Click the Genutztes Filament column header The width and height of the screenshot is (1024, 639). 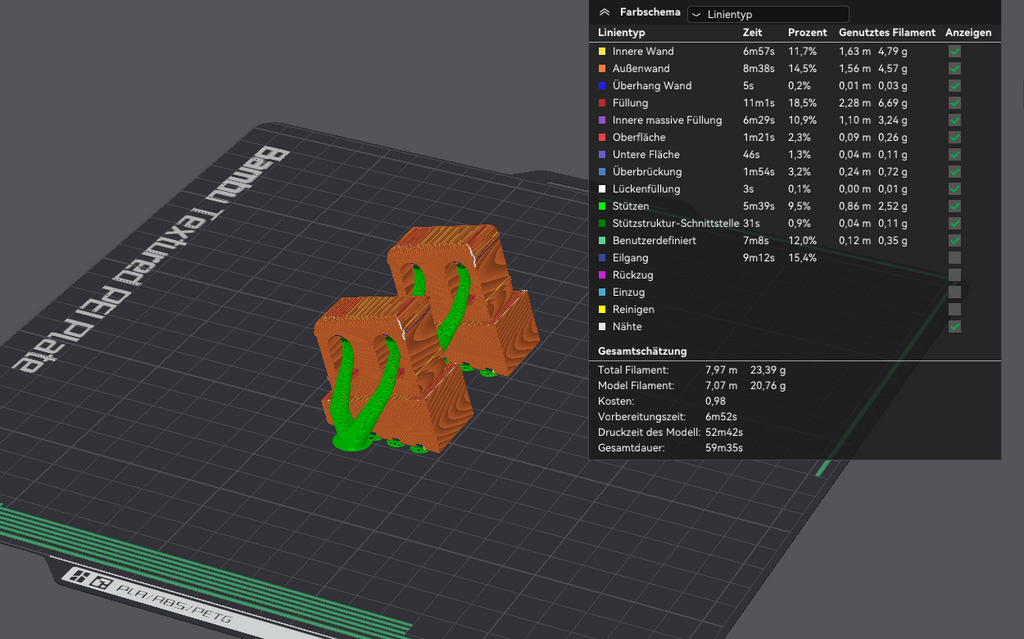pyautogui.click(x=887, y=32)
